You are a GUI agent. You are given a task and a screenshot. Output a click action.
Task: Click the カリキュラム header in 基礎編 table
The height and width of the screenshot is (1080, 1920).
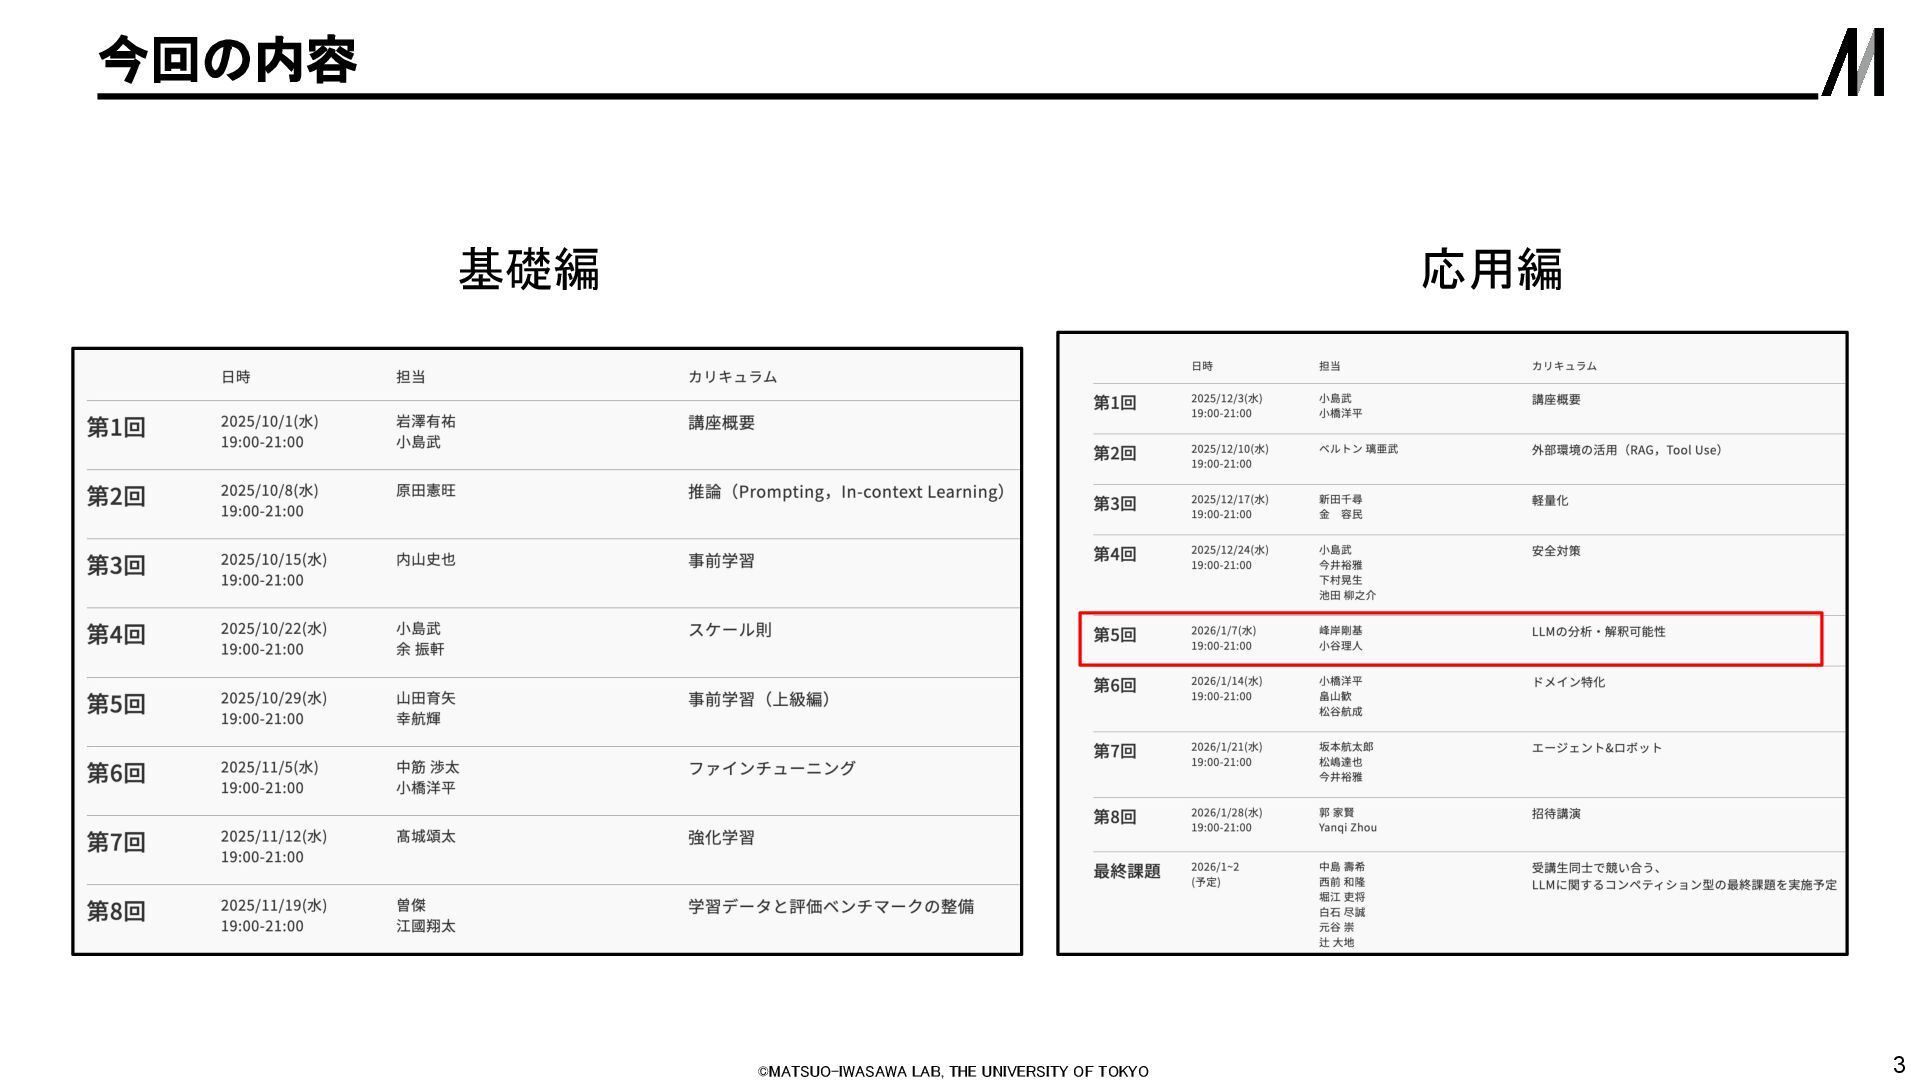tap(732, 377)
